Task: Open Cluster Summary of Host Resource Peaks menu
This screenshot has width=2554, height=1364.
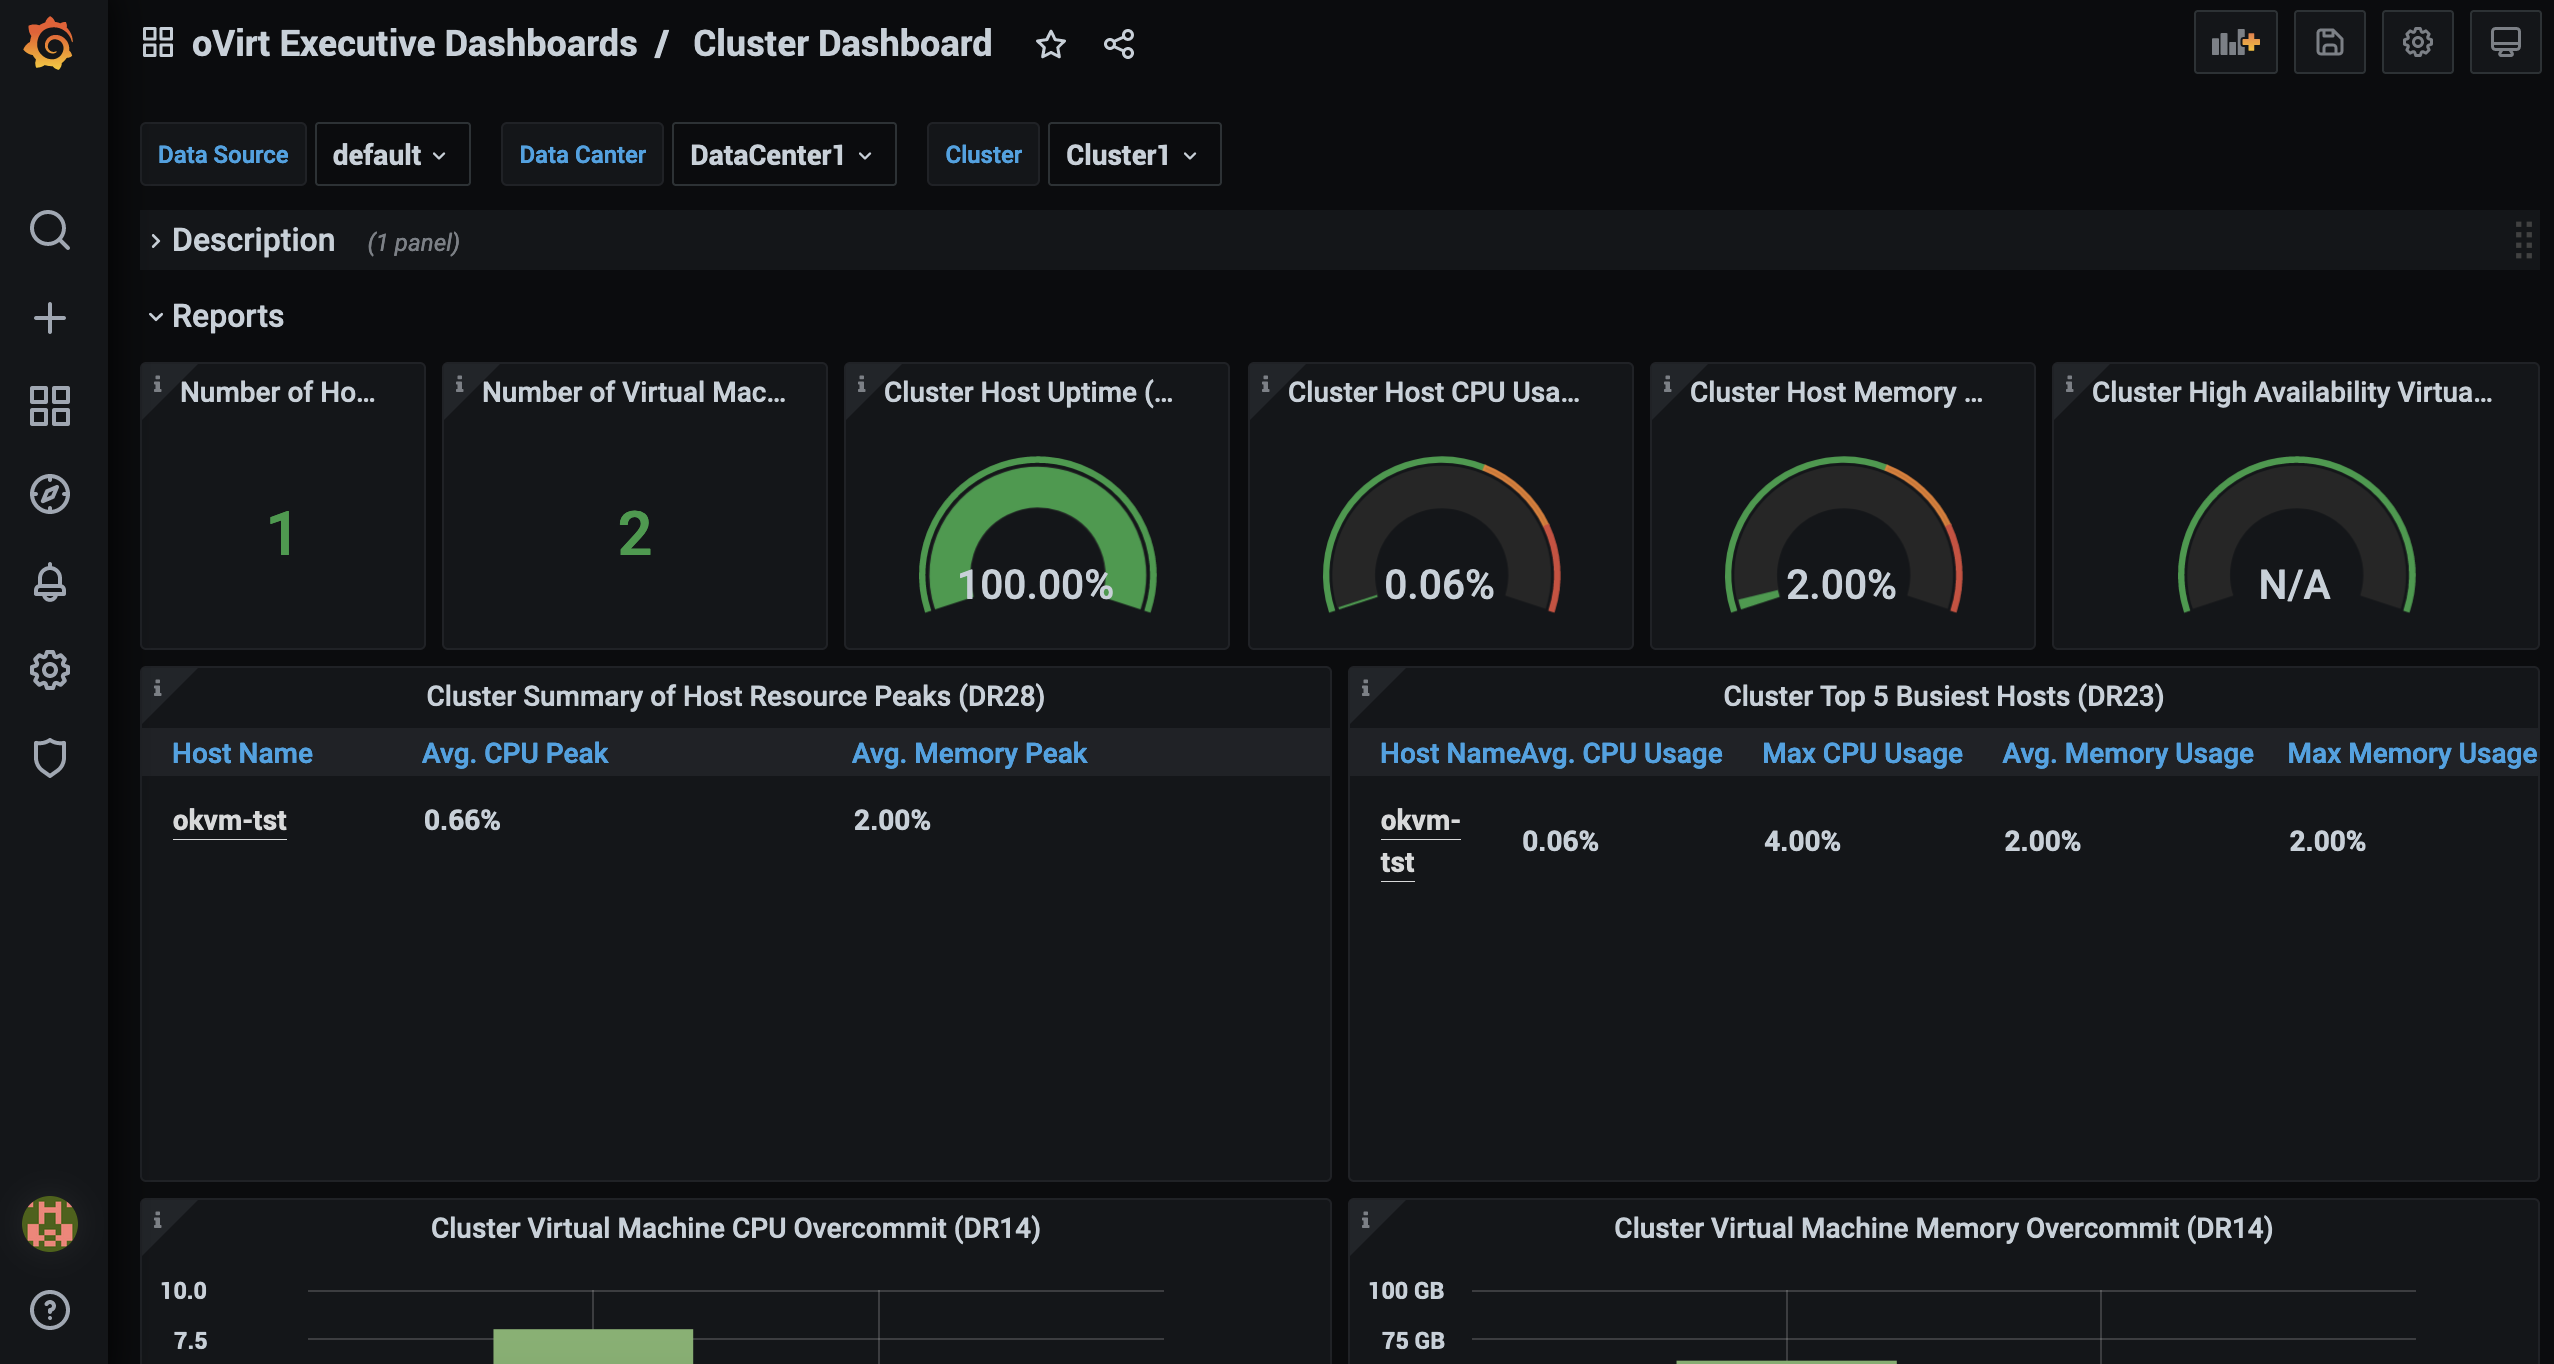Action: coord(735,696)
